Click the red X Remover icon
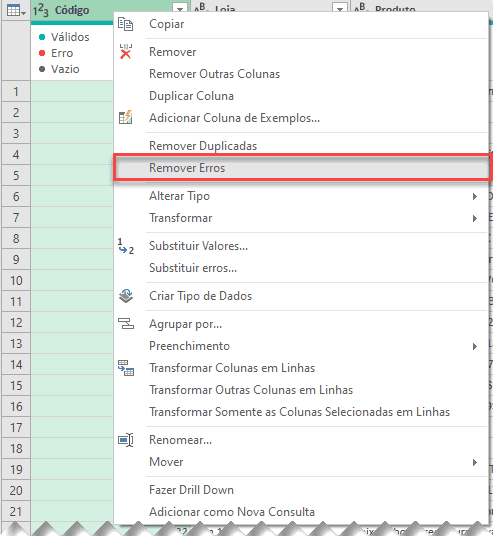 click(x=125, y=52)
